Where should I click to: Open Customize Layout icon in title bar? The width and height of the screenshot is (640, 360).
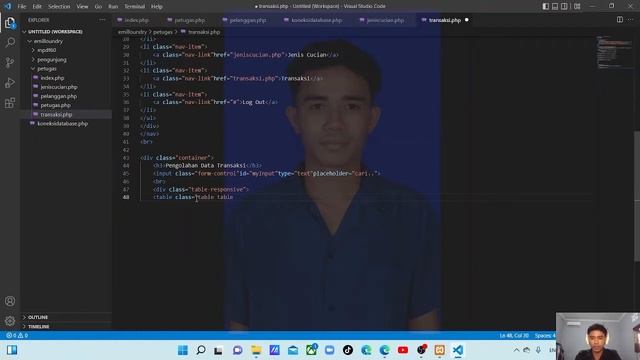tap(577, 6)
